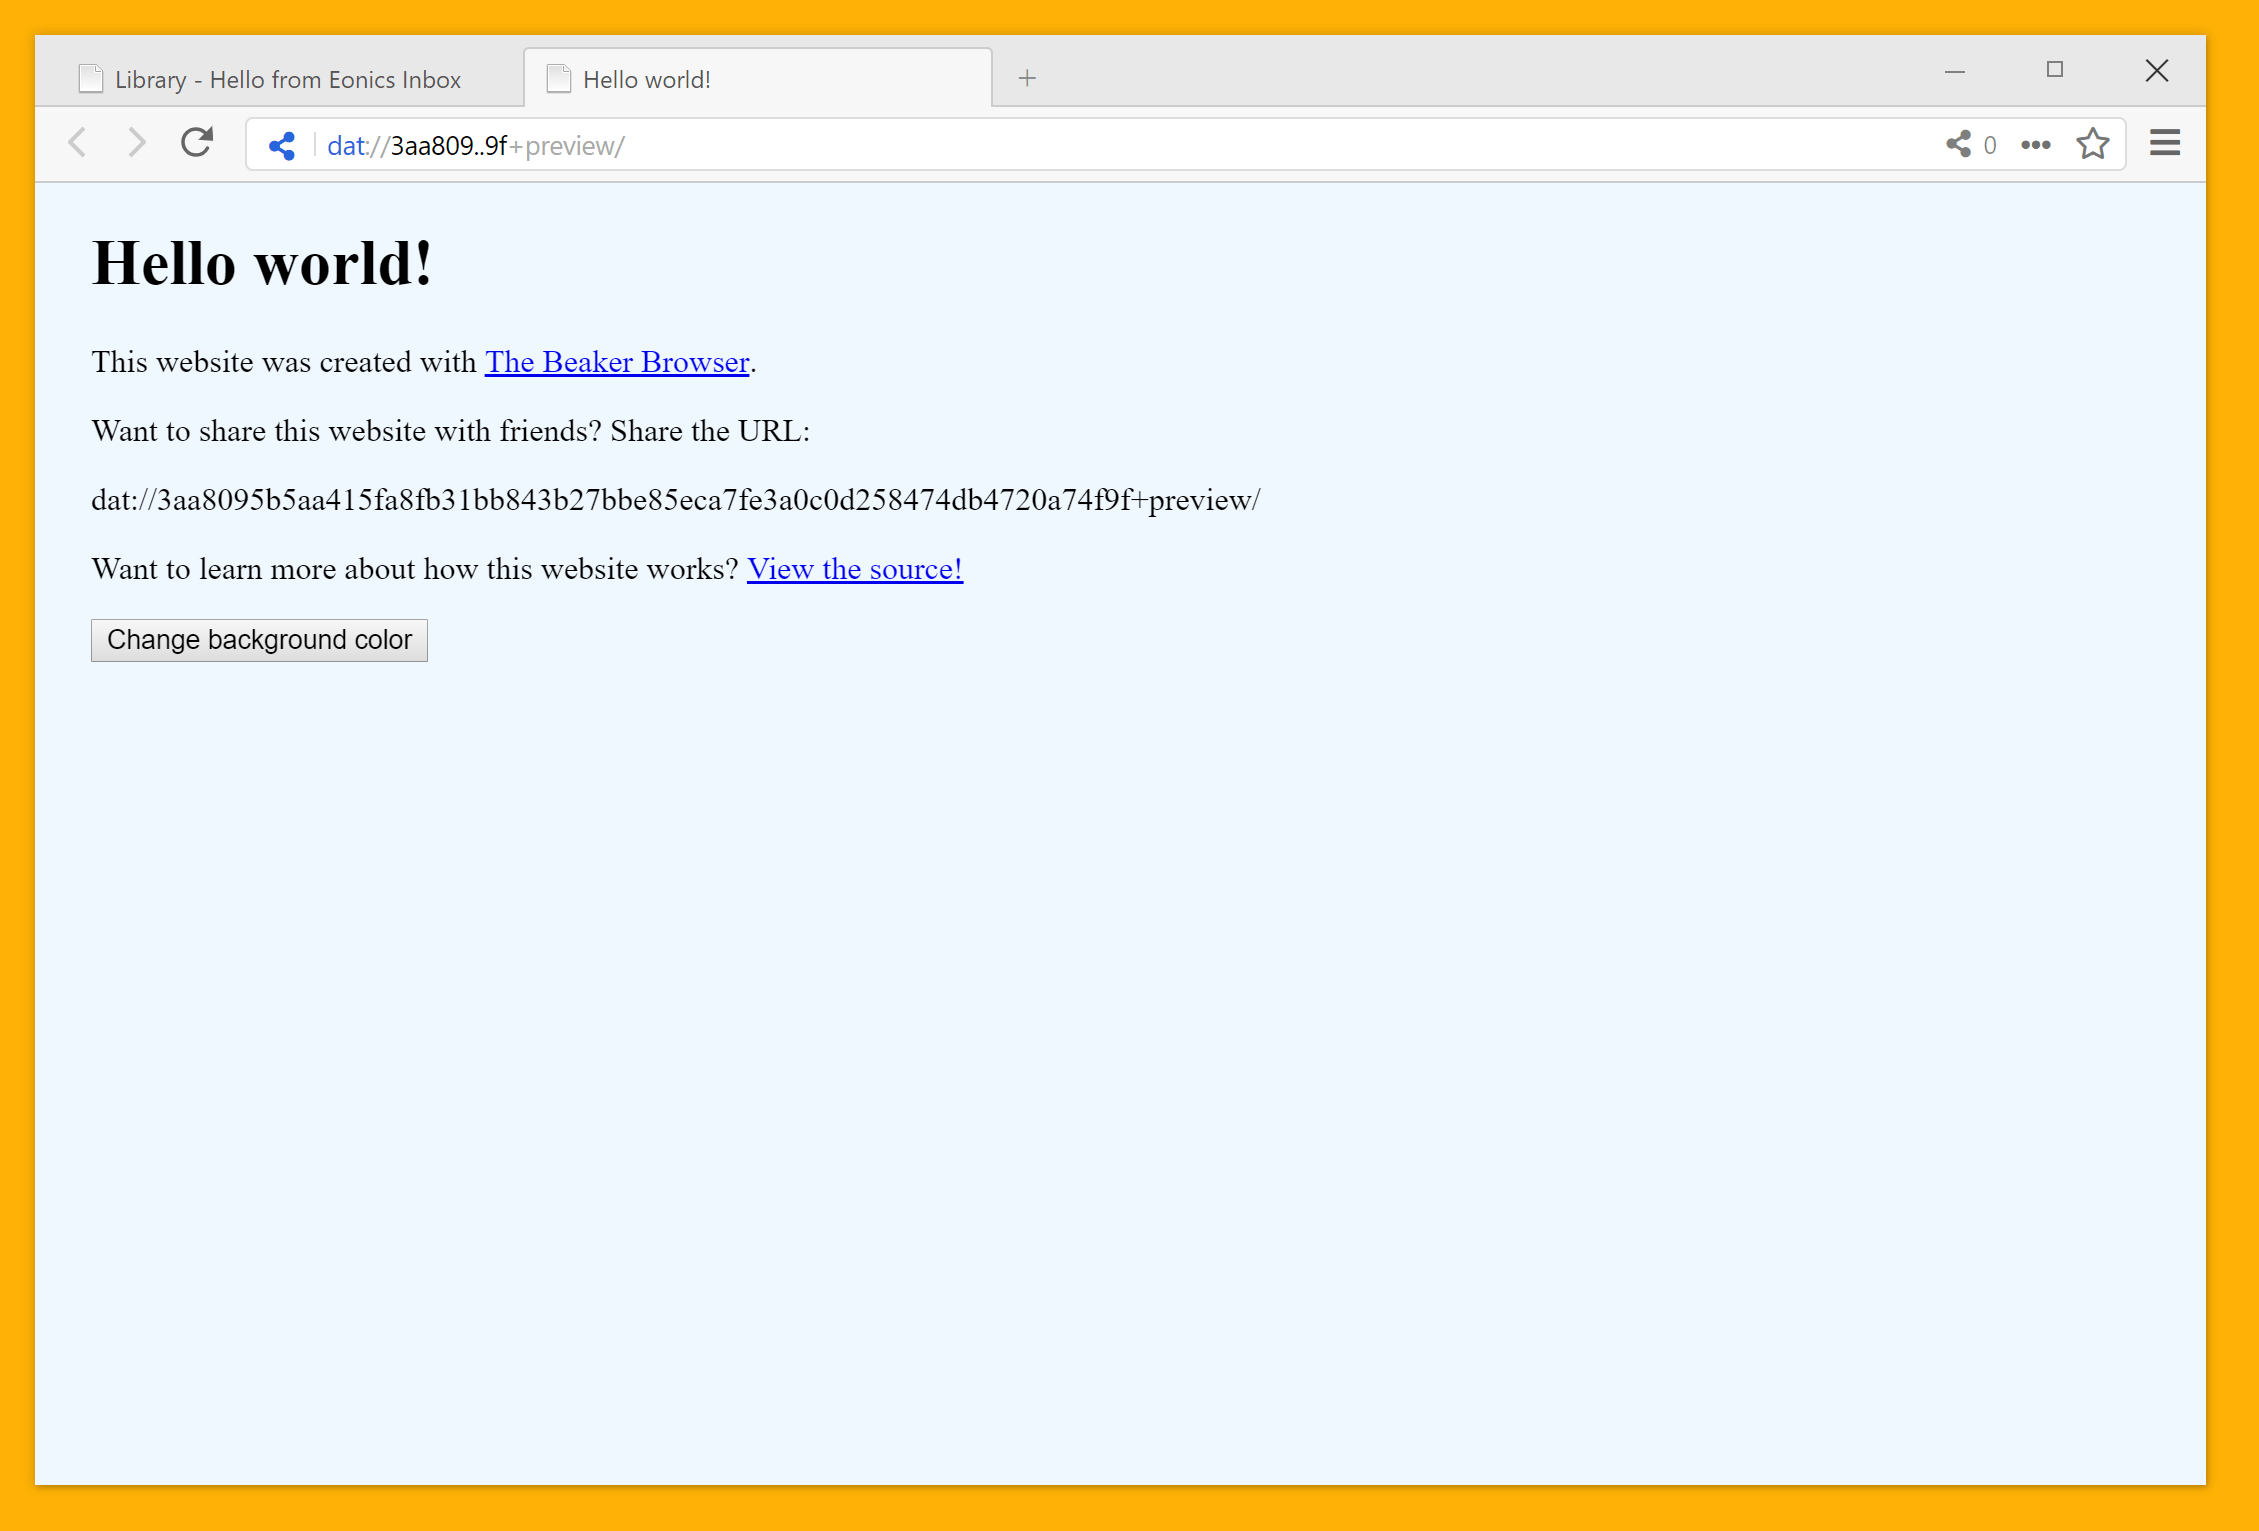Select the share icon in the address bar

coord(281,144)
